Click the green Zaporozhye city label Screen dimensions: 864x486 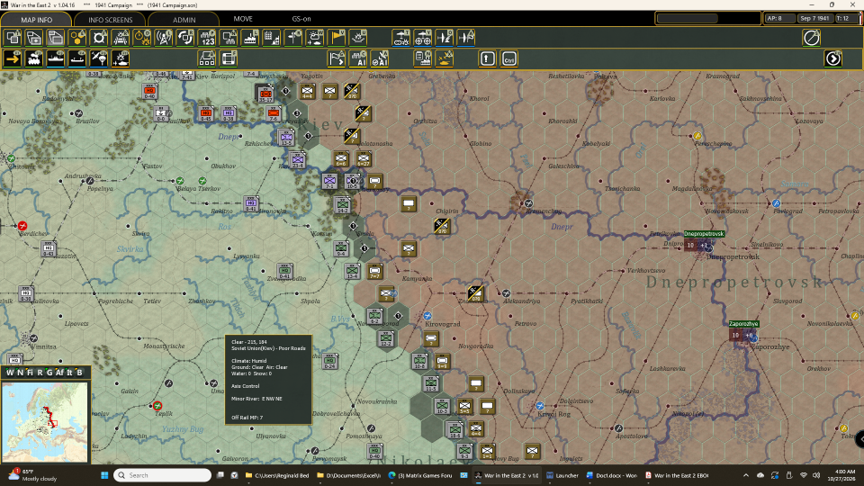coord(744,323)
